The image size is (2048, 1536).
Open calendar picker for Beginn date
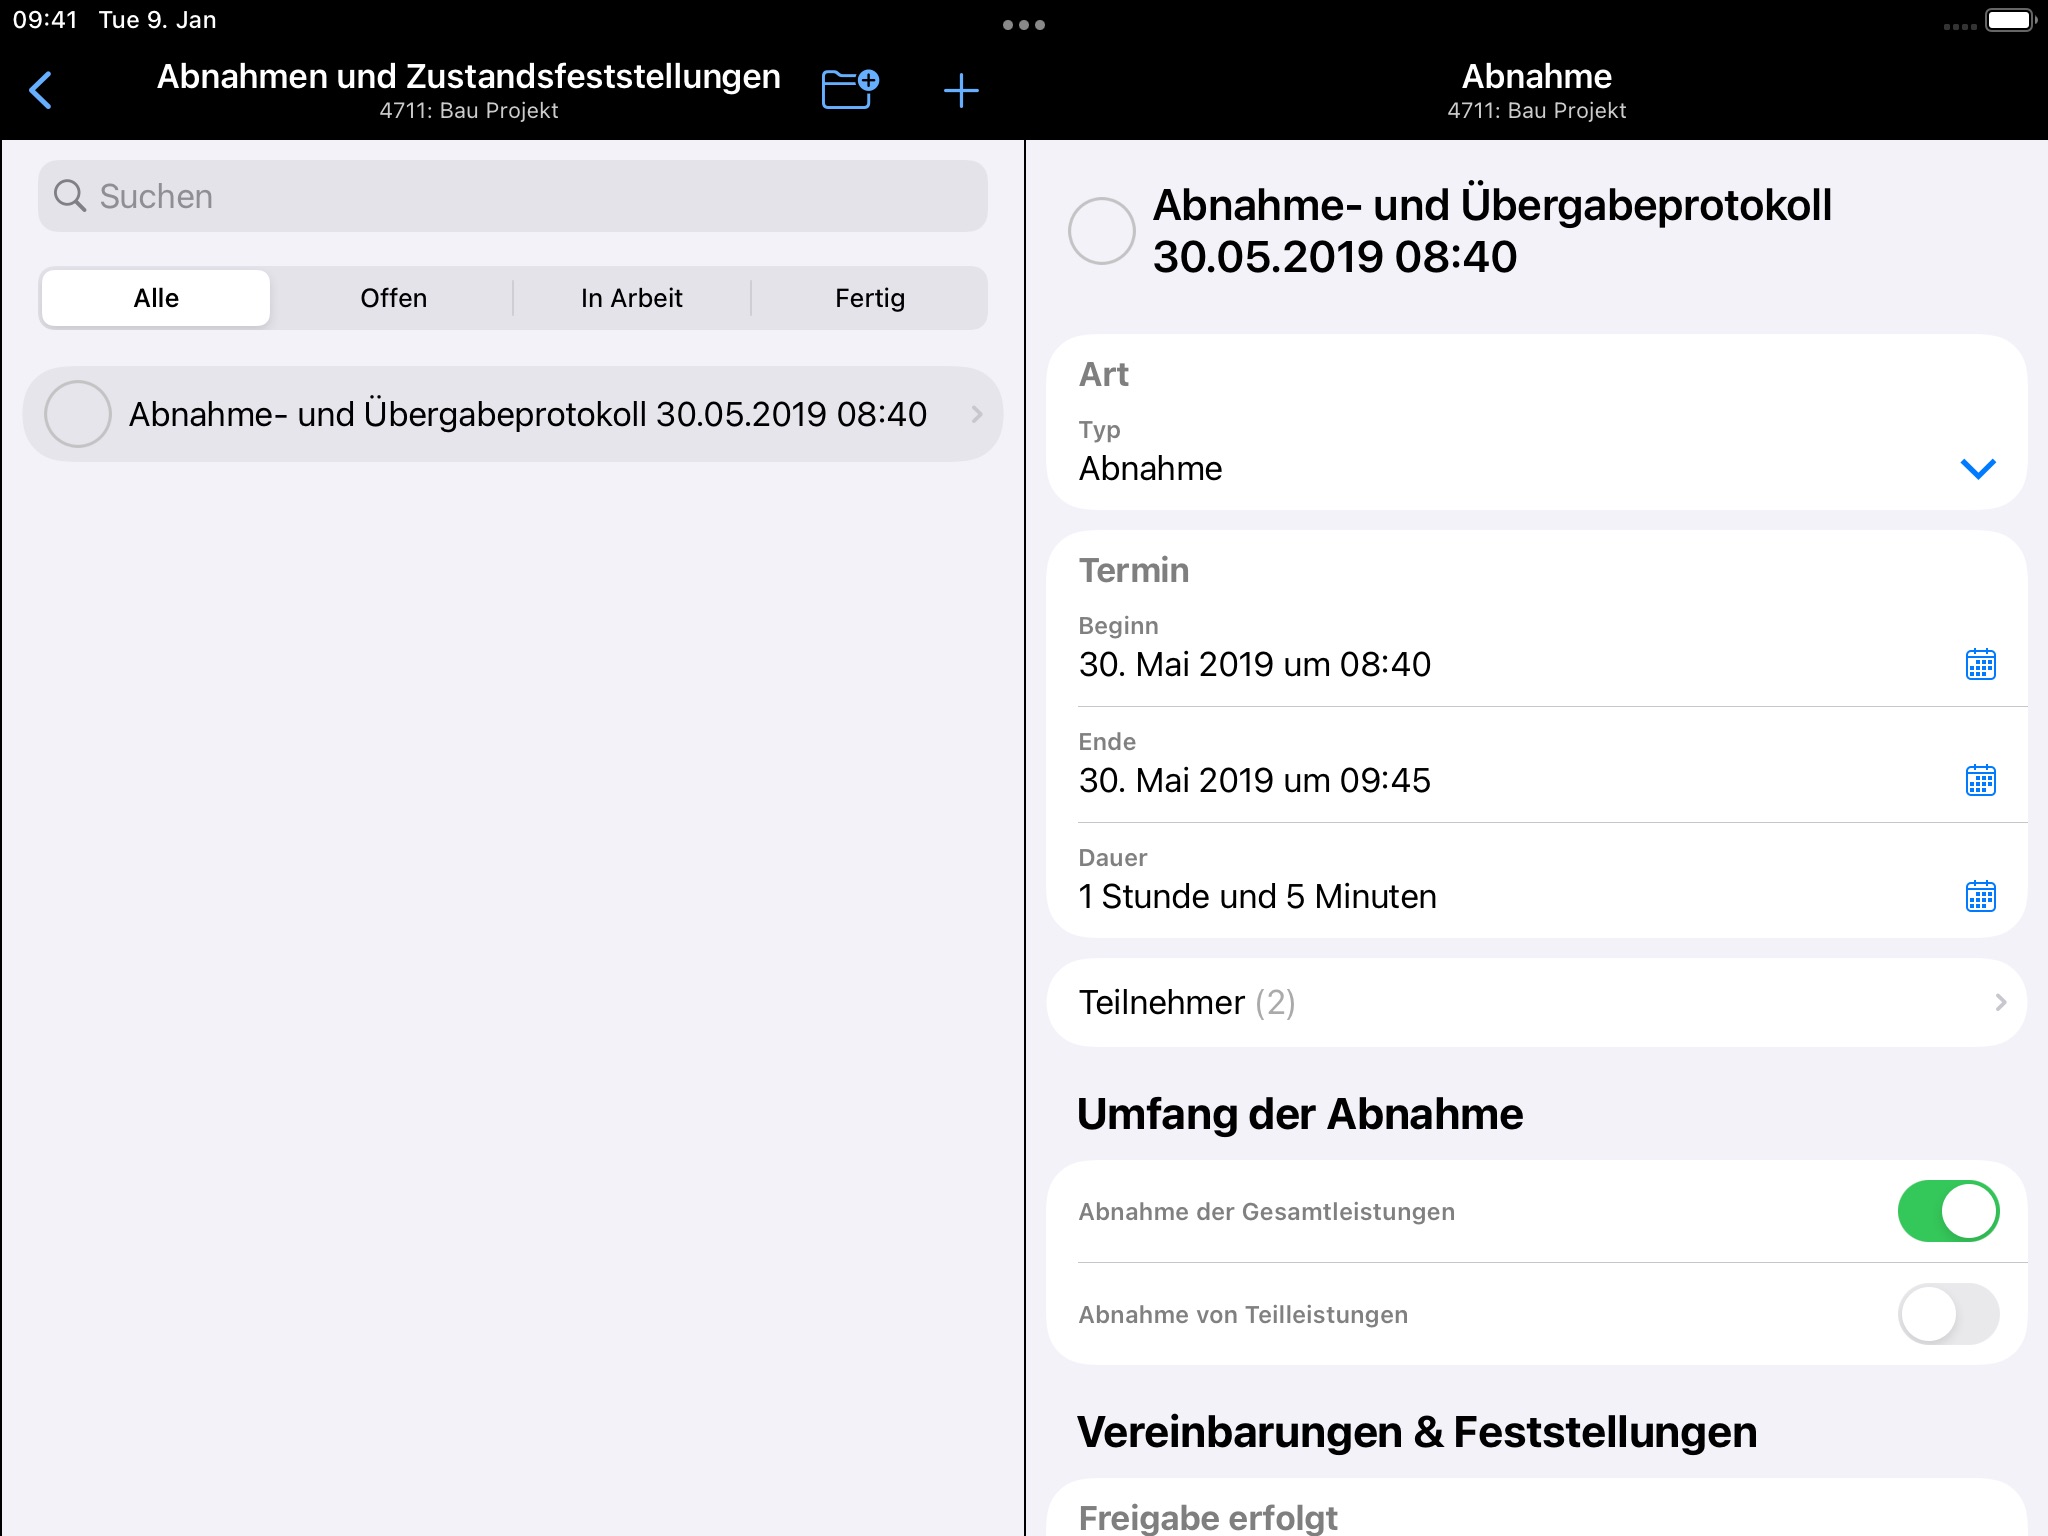(x=1980, y=664)
